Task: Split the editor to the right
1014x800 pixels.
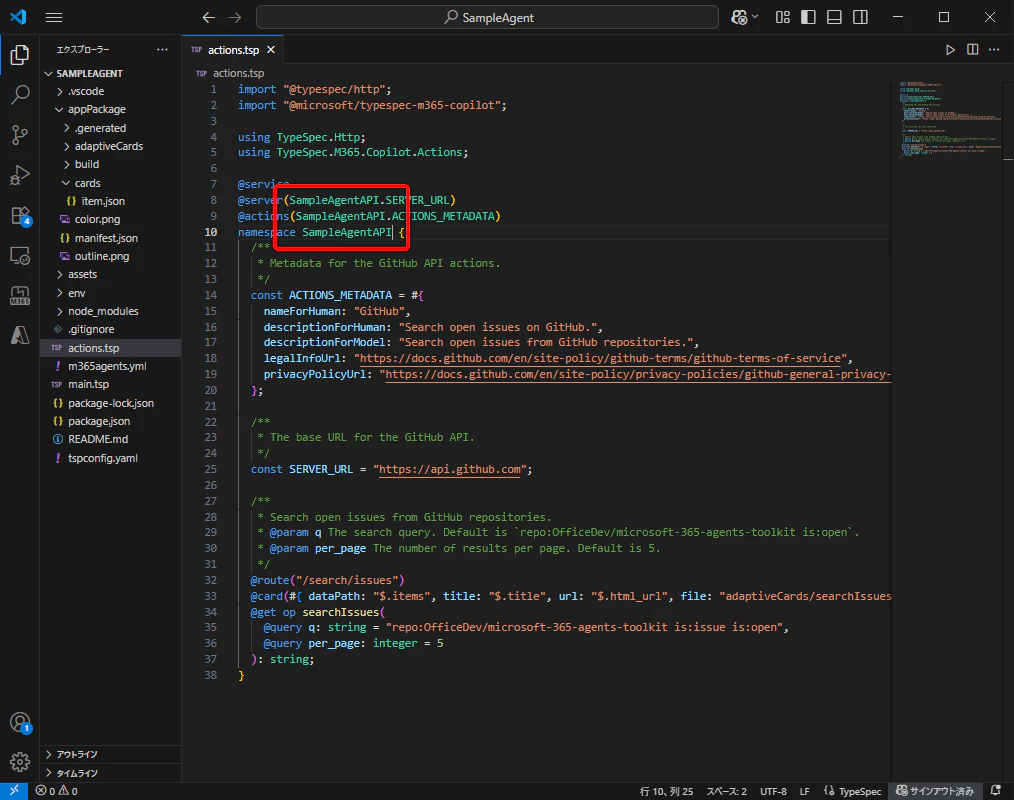Action: pyautogui.click(x=972, y=50)
